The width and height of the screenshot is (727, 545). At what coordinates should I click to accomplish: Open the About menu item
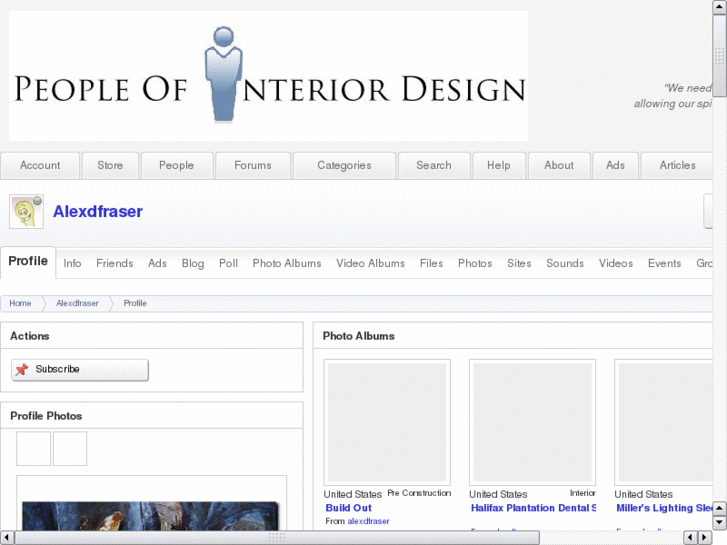559,166
